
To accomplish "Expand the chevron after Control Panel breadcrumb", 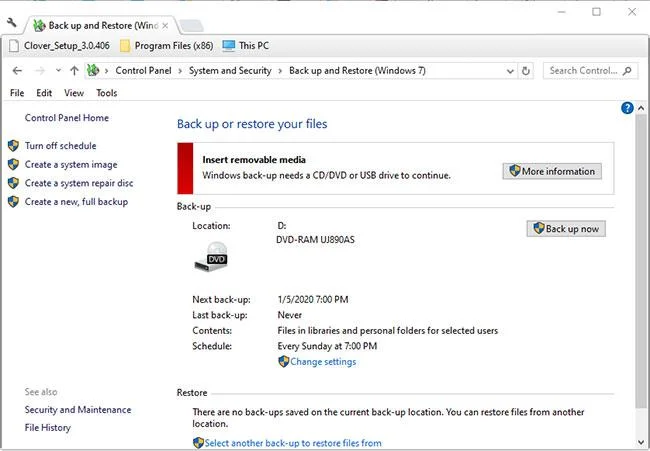I will pyautogui.click(x=180, y=71).
